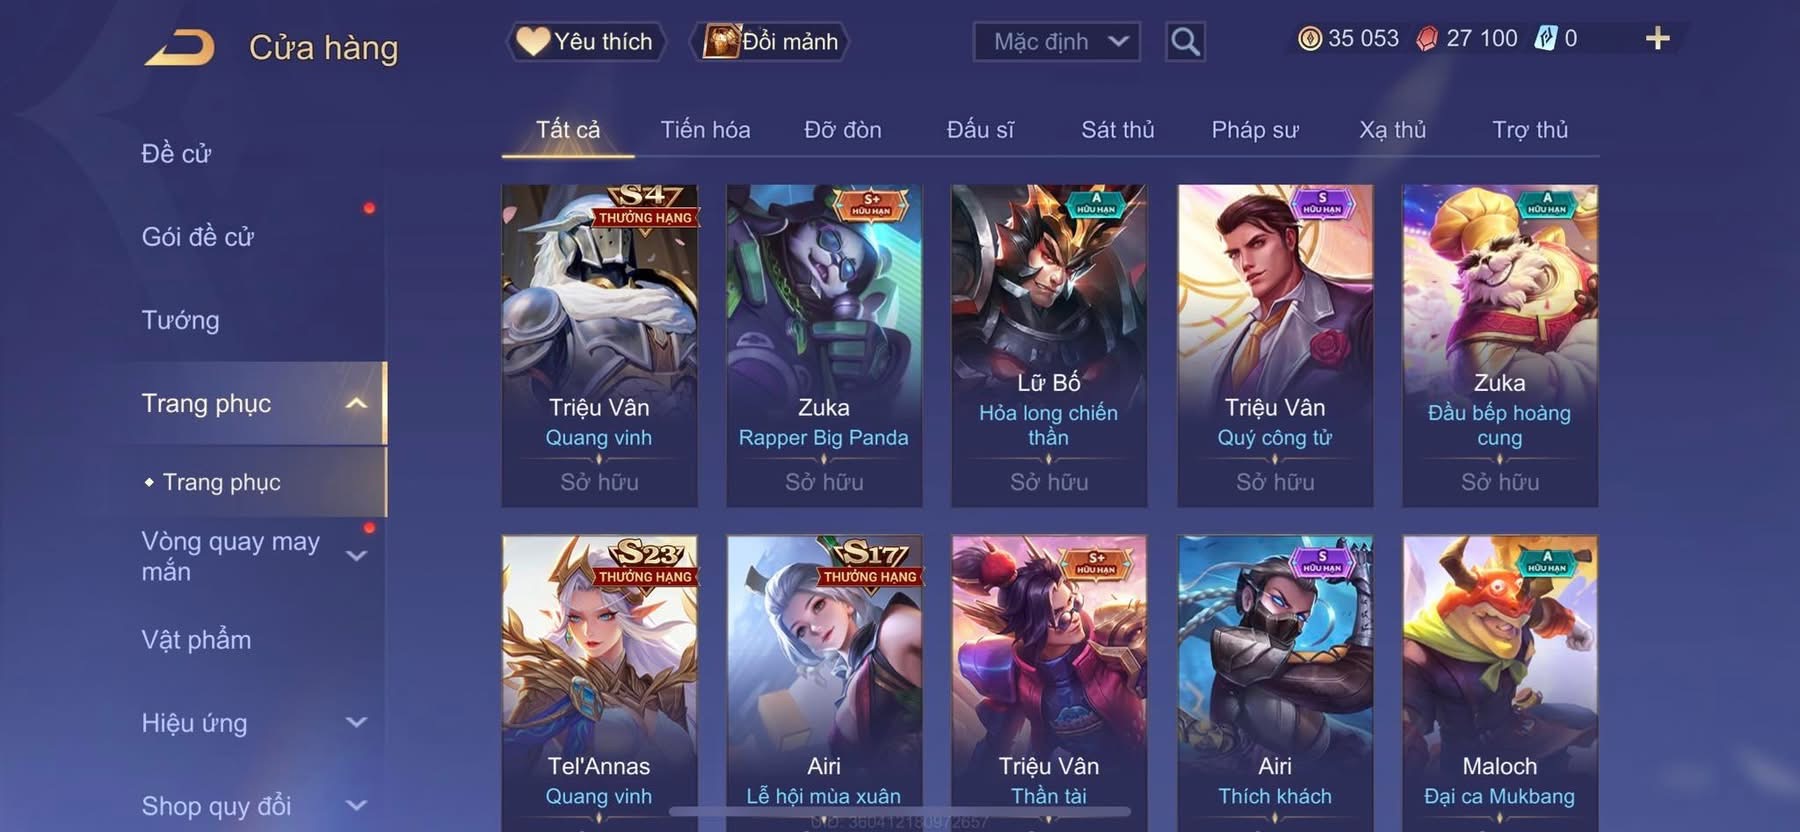Tap the golden back arrow icon
The image size is (1800, 832).
(x=179, y=47)
